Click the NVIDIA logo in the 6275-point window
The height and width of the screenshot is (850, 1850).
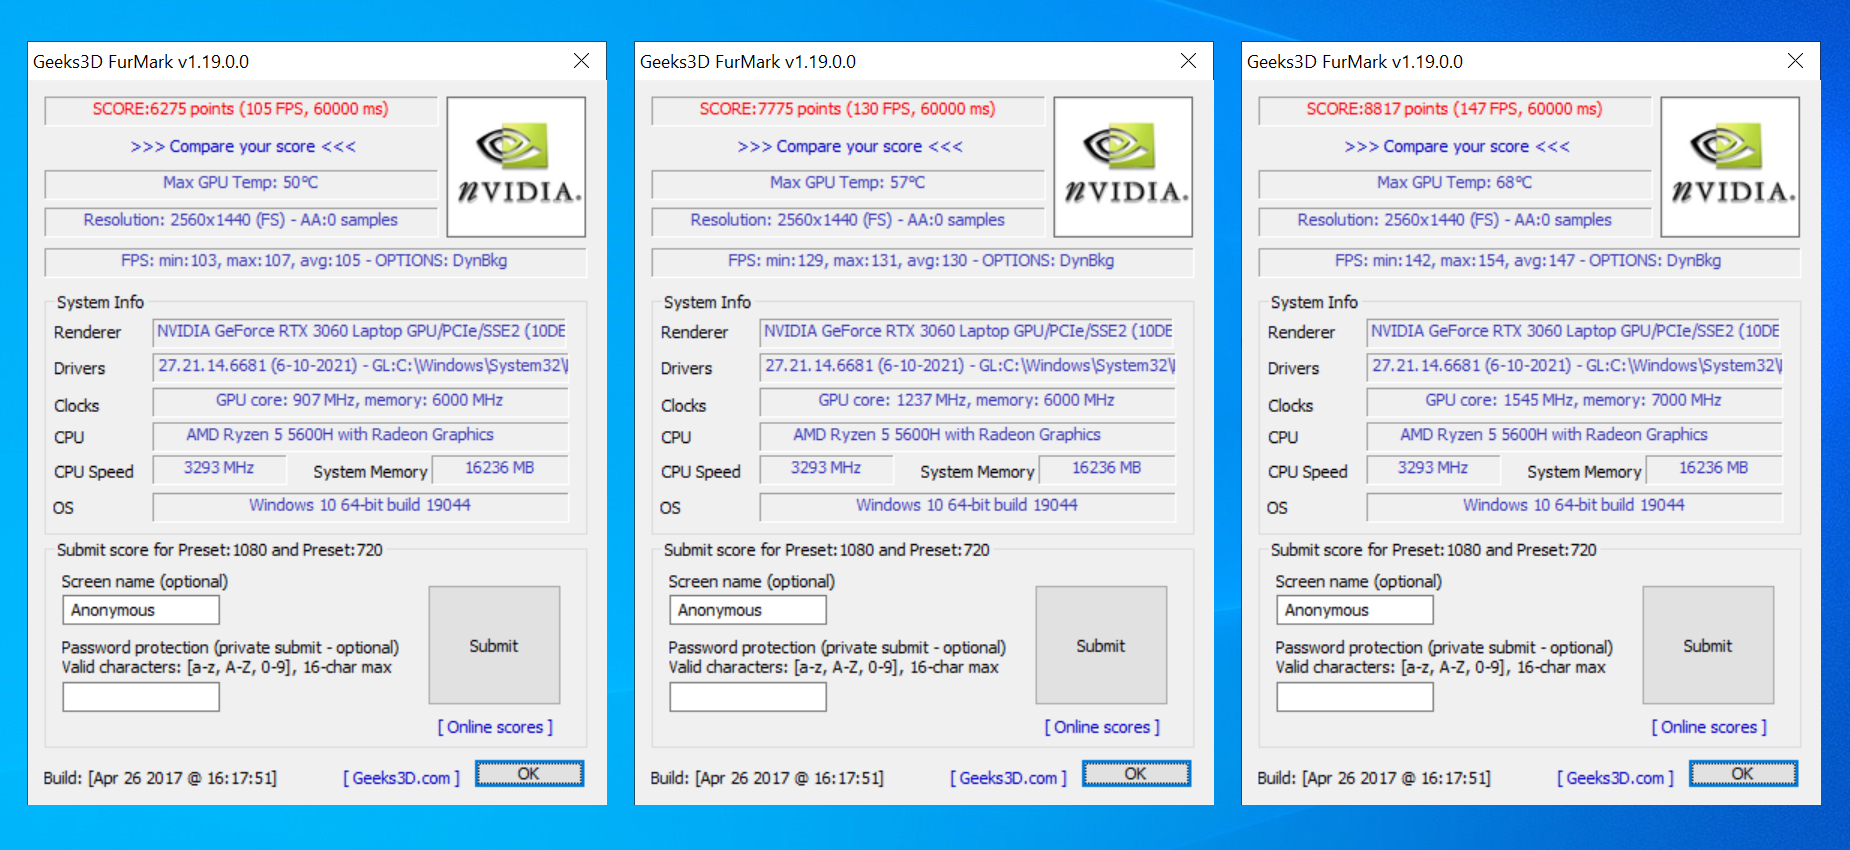pyautogui.click(x=516, y=167)
